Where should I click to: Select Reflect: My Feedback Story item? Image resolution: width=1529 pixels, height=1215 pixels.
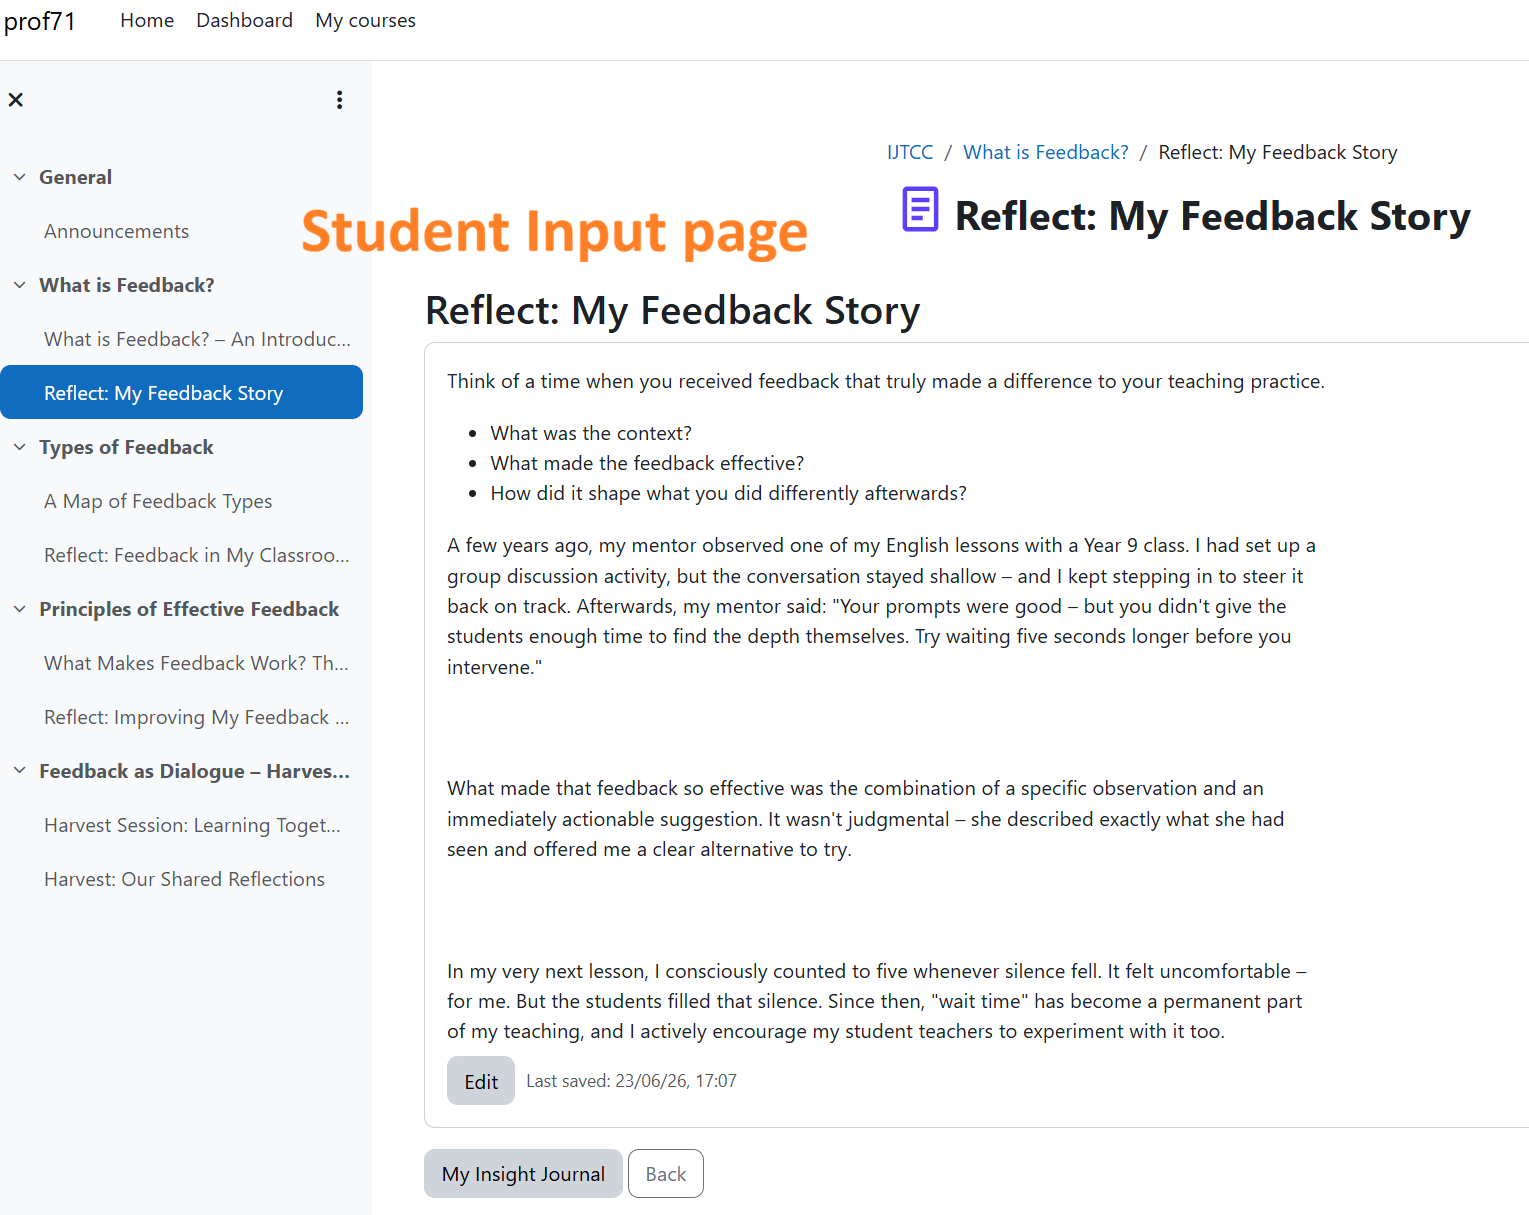click(x=181, y=392)
